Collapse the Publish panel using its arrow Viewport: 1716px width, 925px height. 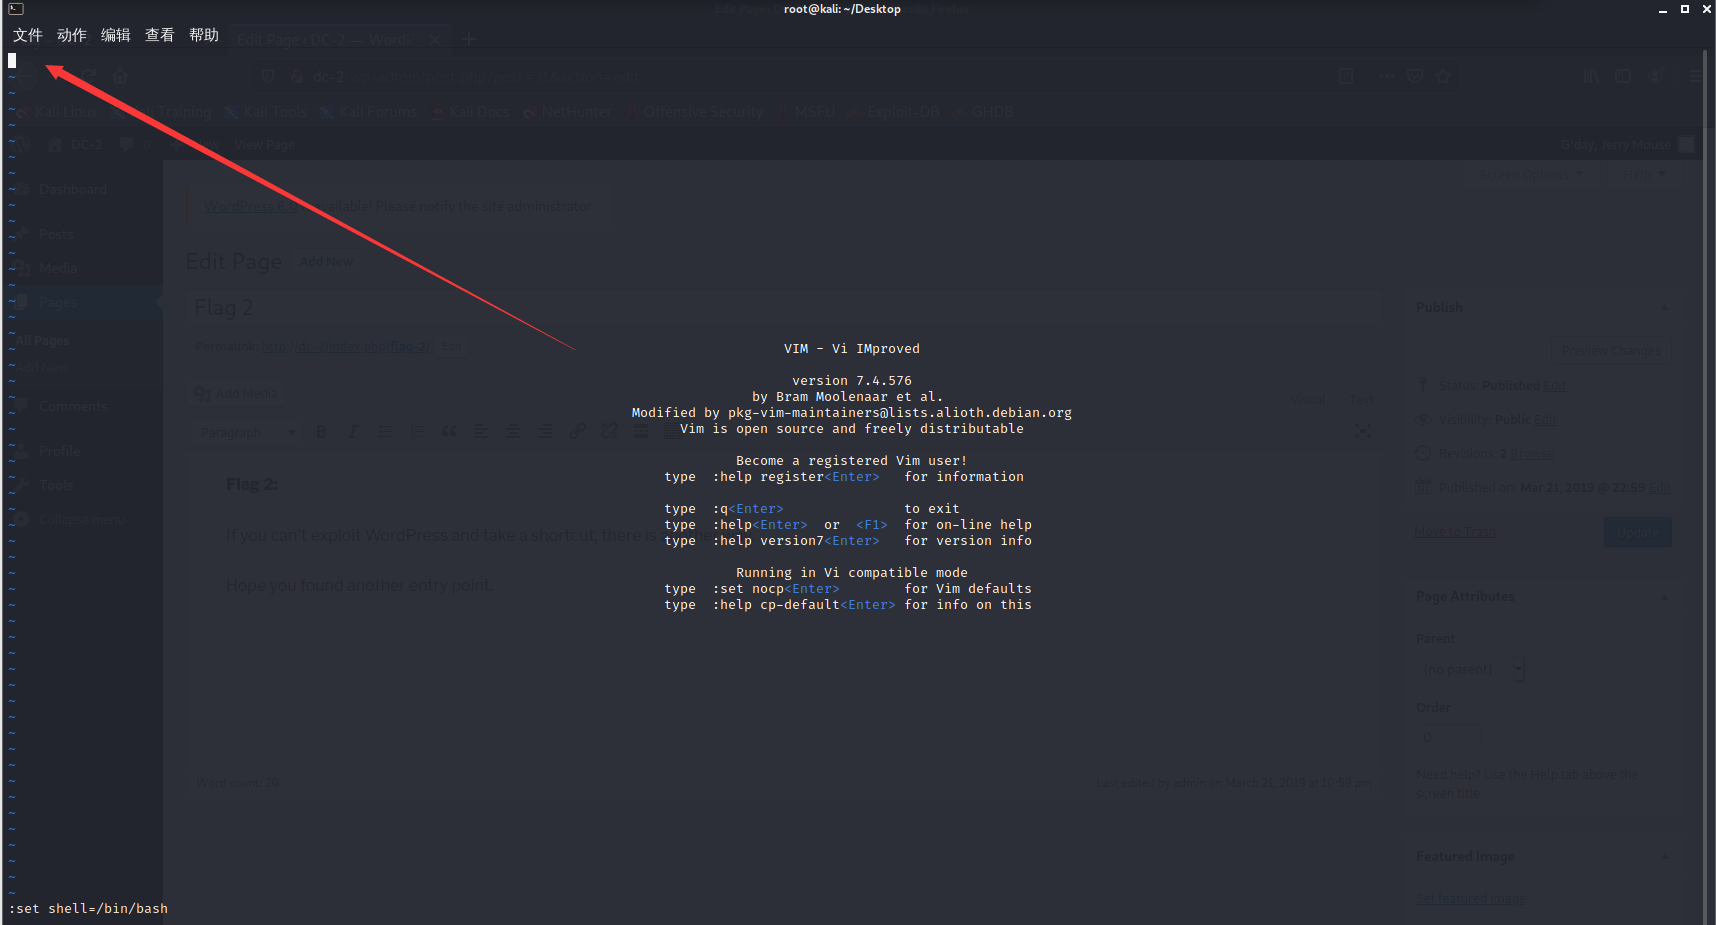1665,308
